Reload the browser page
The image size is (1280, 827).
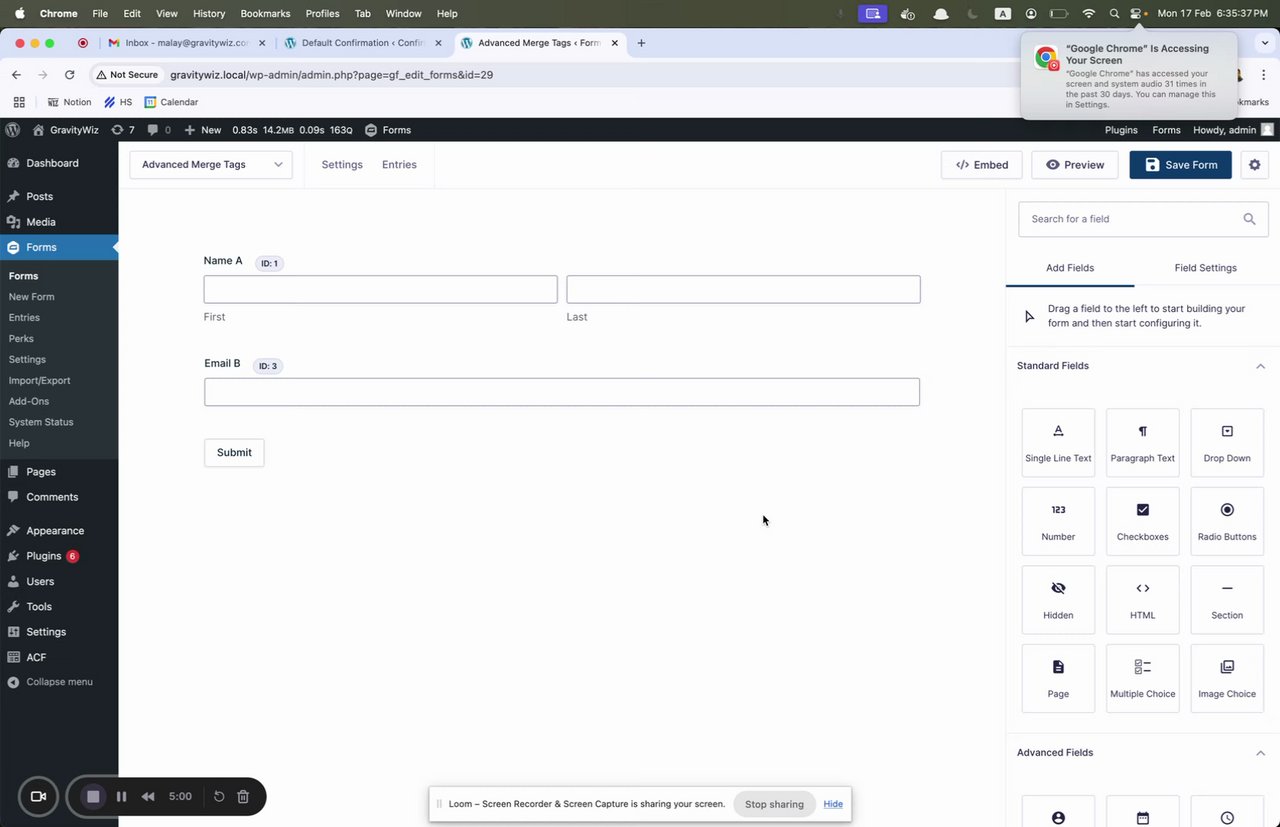pos(69,75)
